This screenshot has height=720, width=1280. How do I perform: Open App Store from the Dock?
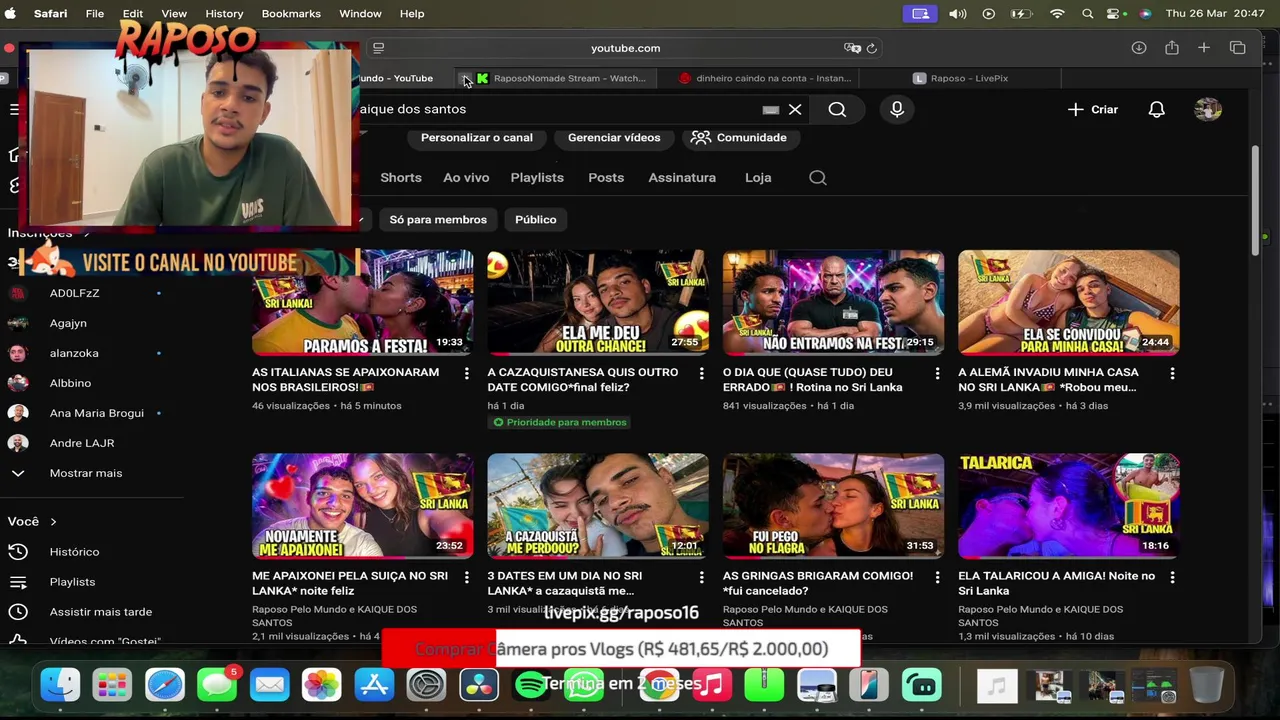click(x=374, y=685)
